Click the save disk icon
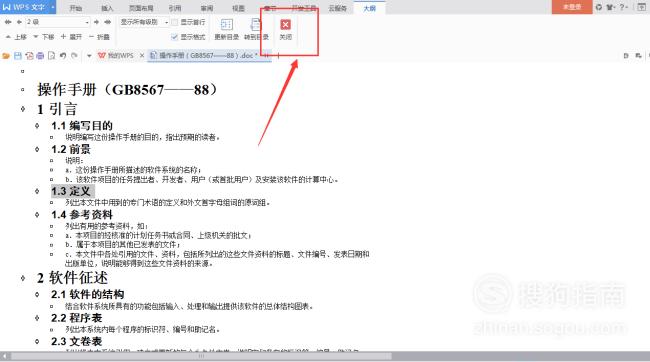This screenshot has height=362, width=650. click(x=18, y=56)
